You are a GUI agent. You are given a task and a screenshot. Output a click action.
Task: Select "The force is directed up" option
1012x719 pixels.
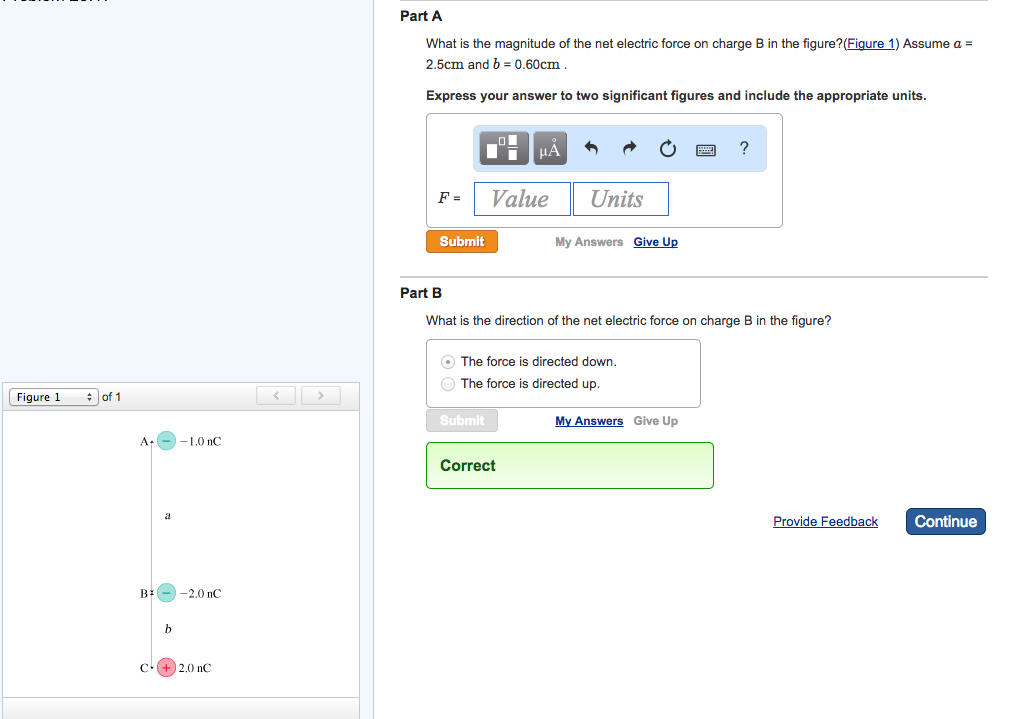click(448, 384)
